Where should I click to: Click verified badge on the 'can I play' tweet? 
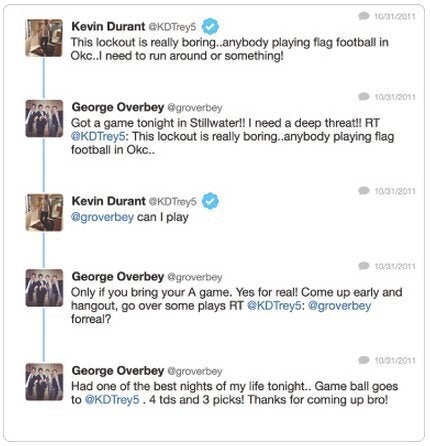(210, 201)
